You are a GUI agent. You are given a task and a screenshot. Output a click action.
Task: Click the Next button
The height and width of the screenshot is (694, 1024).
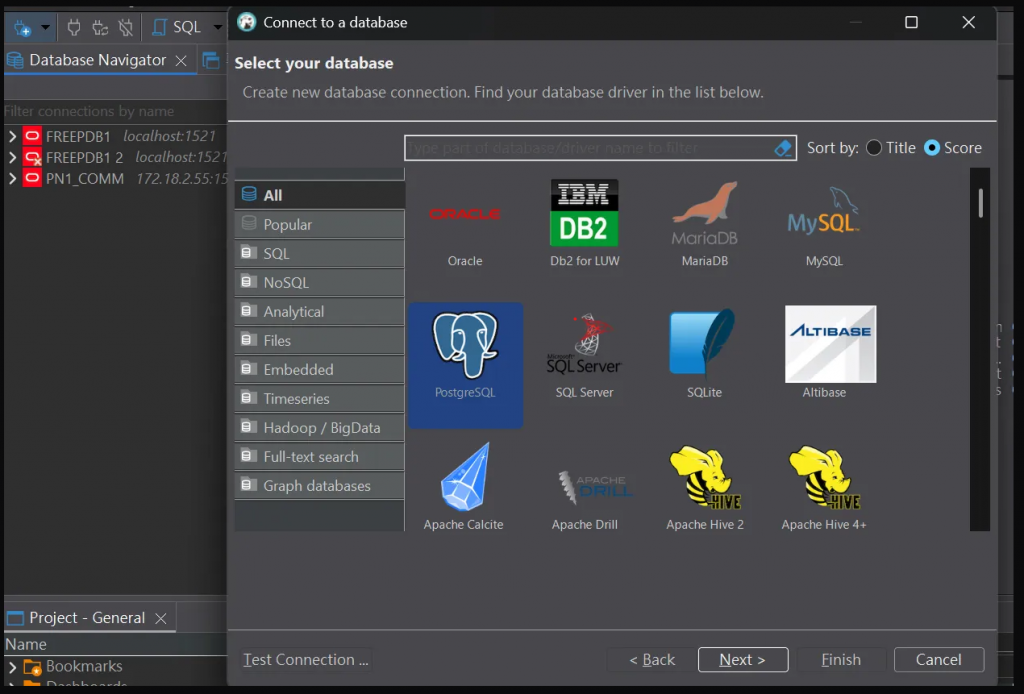pyautogui.click(x=743, y=659)
